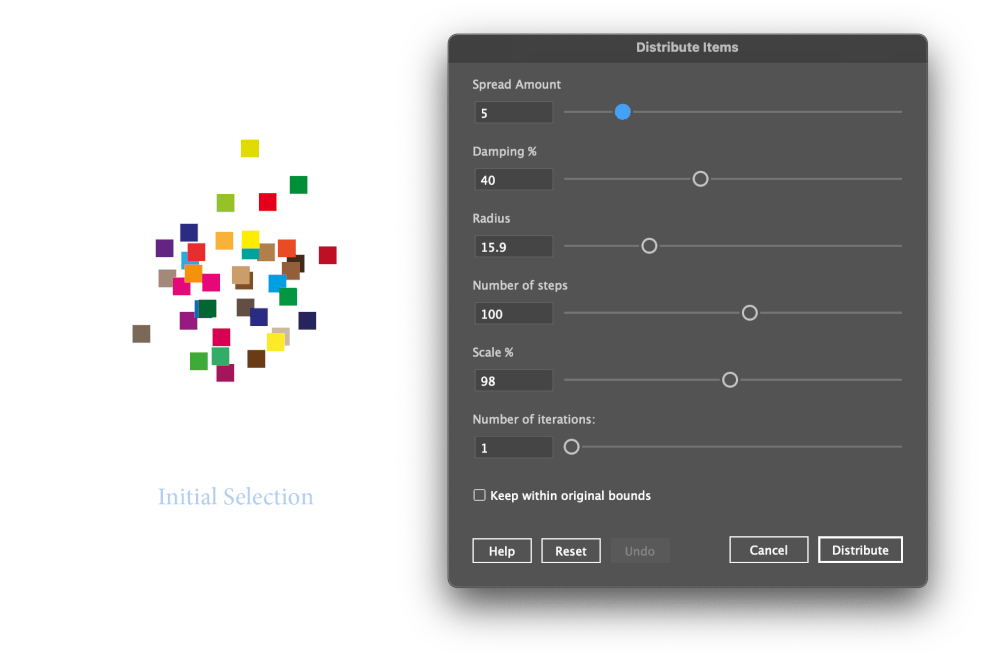Click inside the Spread Amount value field
The height and width of the screenshot is (658, 998).
pyautogui.click(x=512, y=112)
